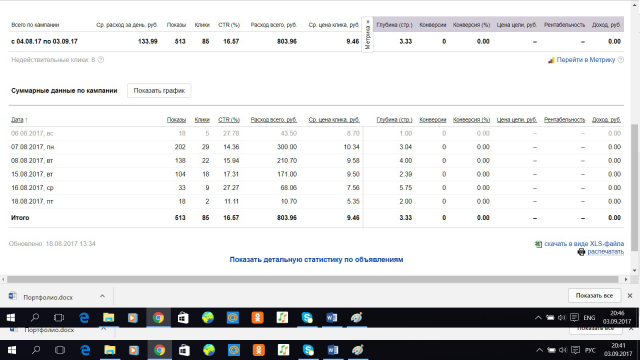Click the 133.99 average daily spend value
This screenshot has height=360, width=640.
pos(148,41)
